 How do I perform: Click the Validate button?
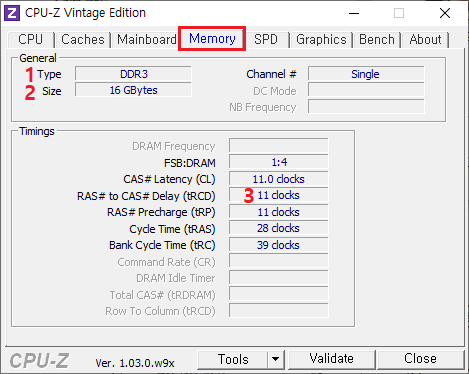click(x=332, y=359)
